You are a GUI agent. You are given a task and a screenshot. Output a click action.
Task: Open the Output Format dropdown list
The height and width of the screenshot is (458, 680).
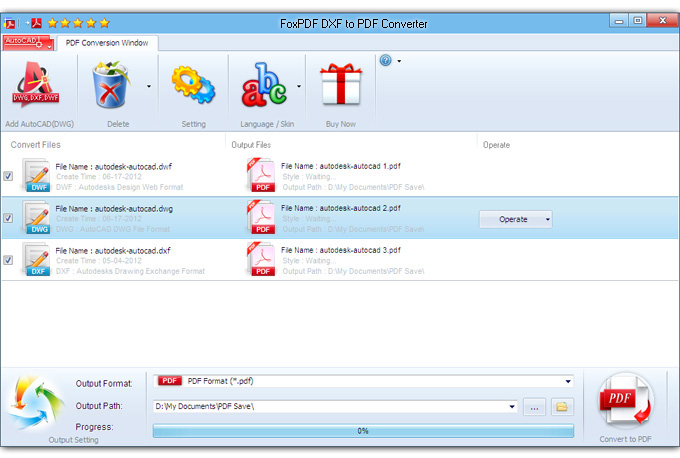(x=568, y=381)
